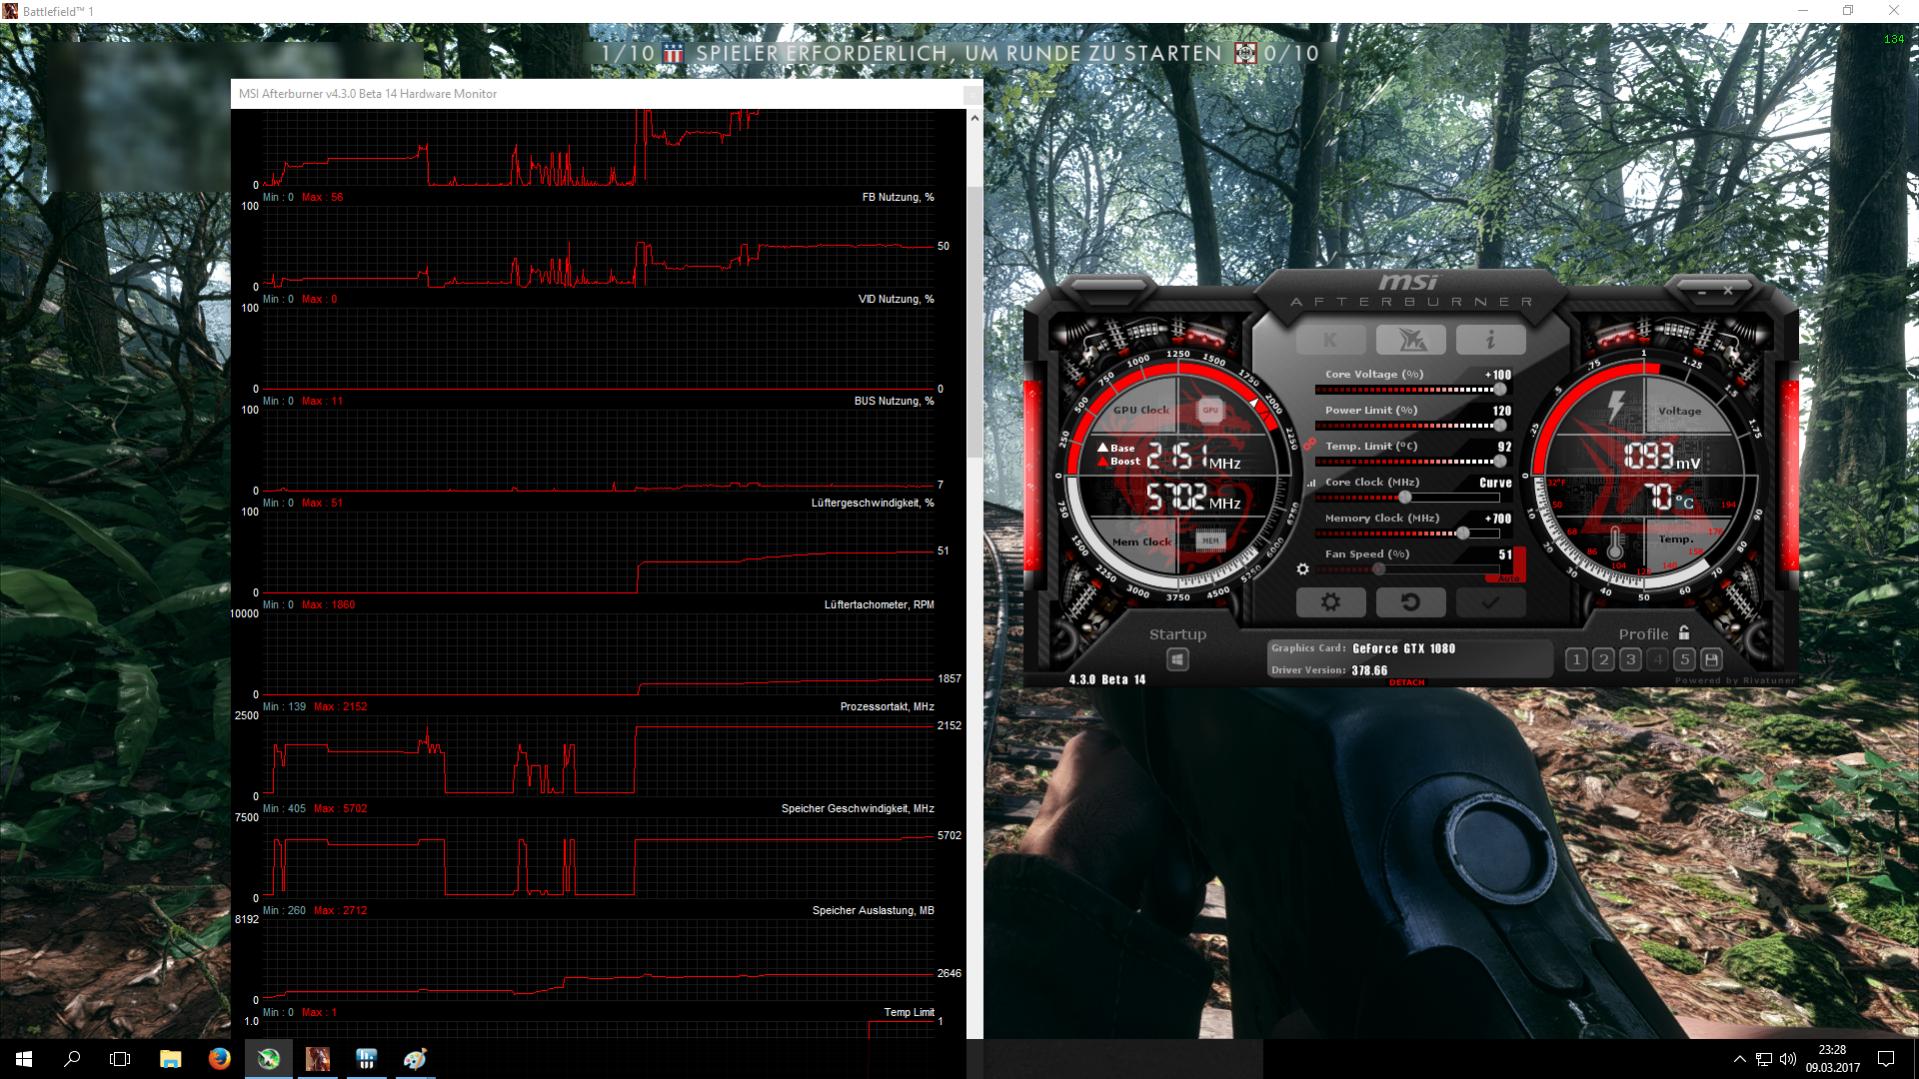Viewport: 1919px width, 1079px height.
Task: Open voltage-frequency curve editor icon by Core Clock
Action: [1311, 483]
